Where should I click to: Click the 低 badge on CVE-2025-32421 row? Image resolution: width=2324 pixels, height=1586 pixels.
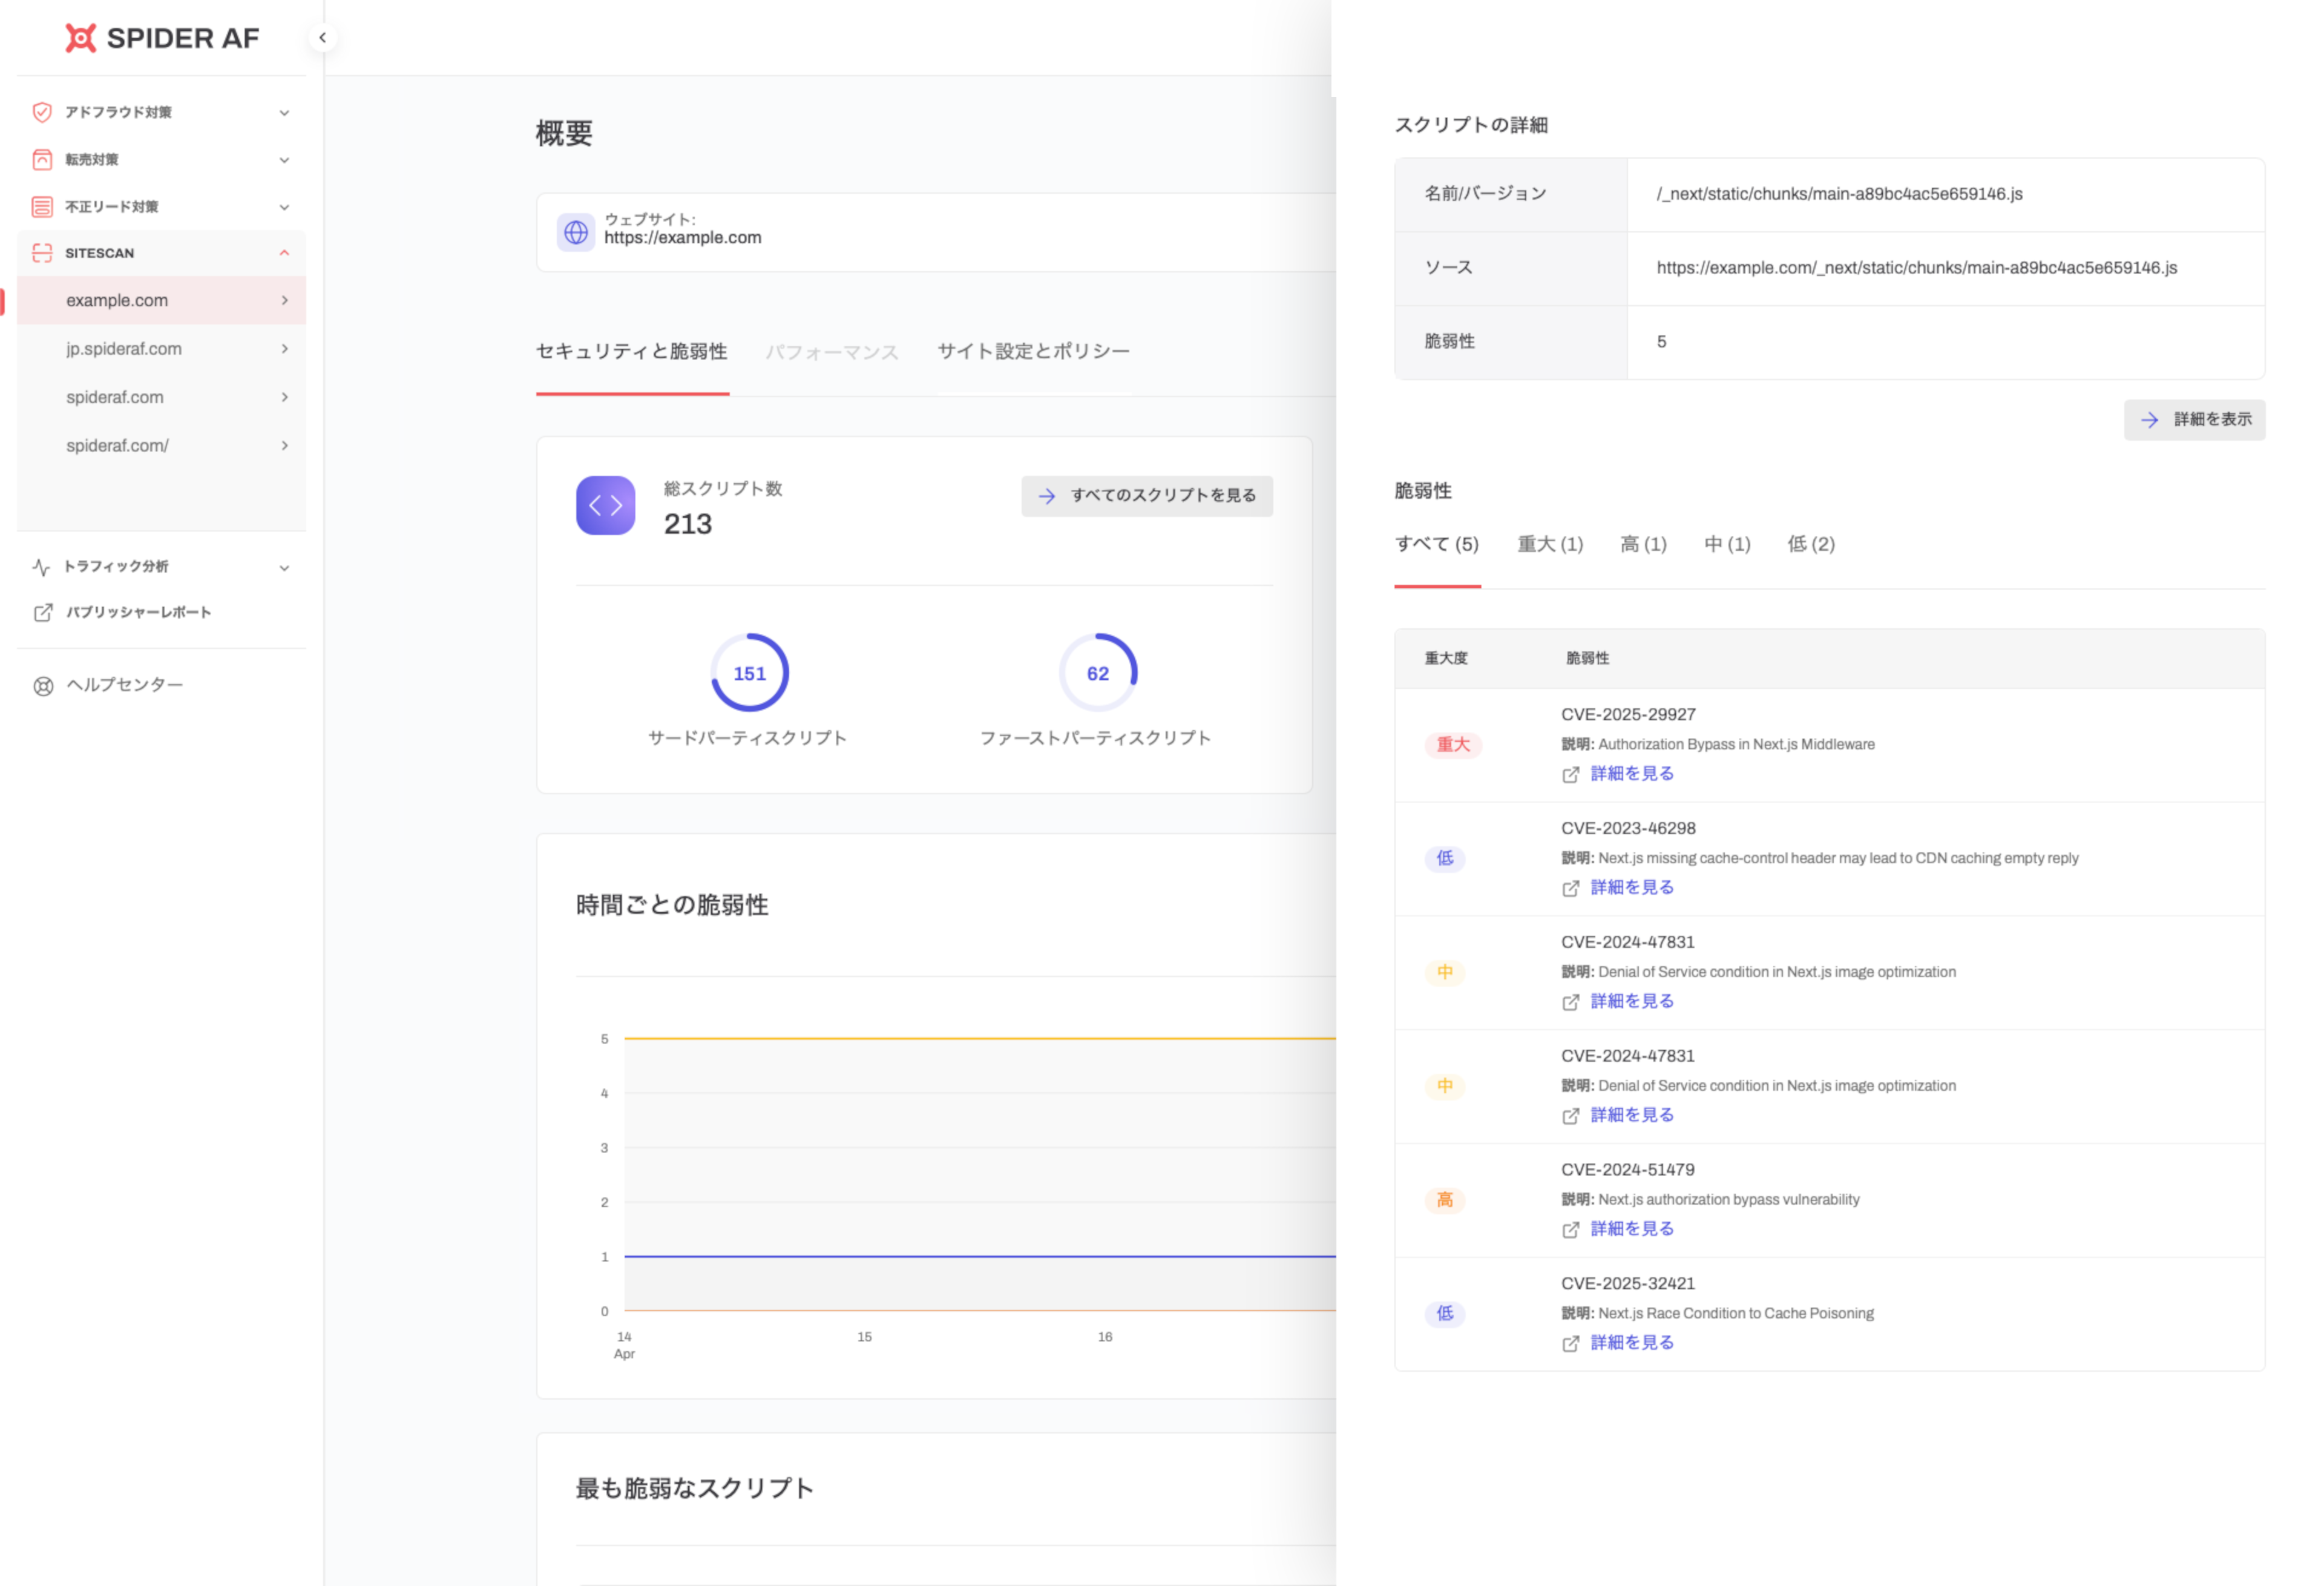(x=1445, y=1314)
